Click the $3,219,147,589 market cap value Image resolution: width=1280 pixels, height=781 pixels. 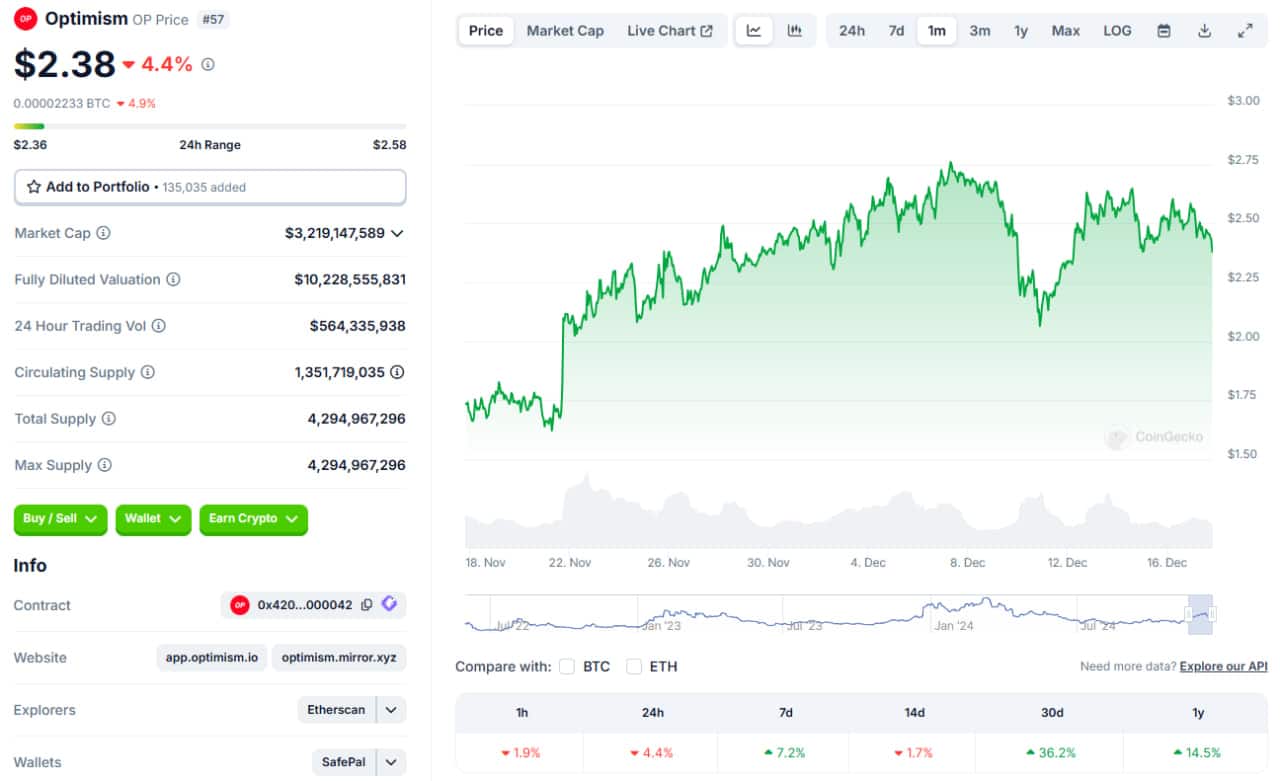tap(335, 233)
